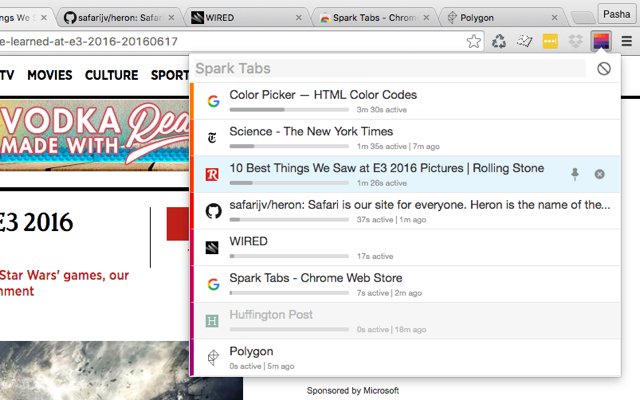Click the circle-slash icon in Spark Tabs

pos(604,69)
